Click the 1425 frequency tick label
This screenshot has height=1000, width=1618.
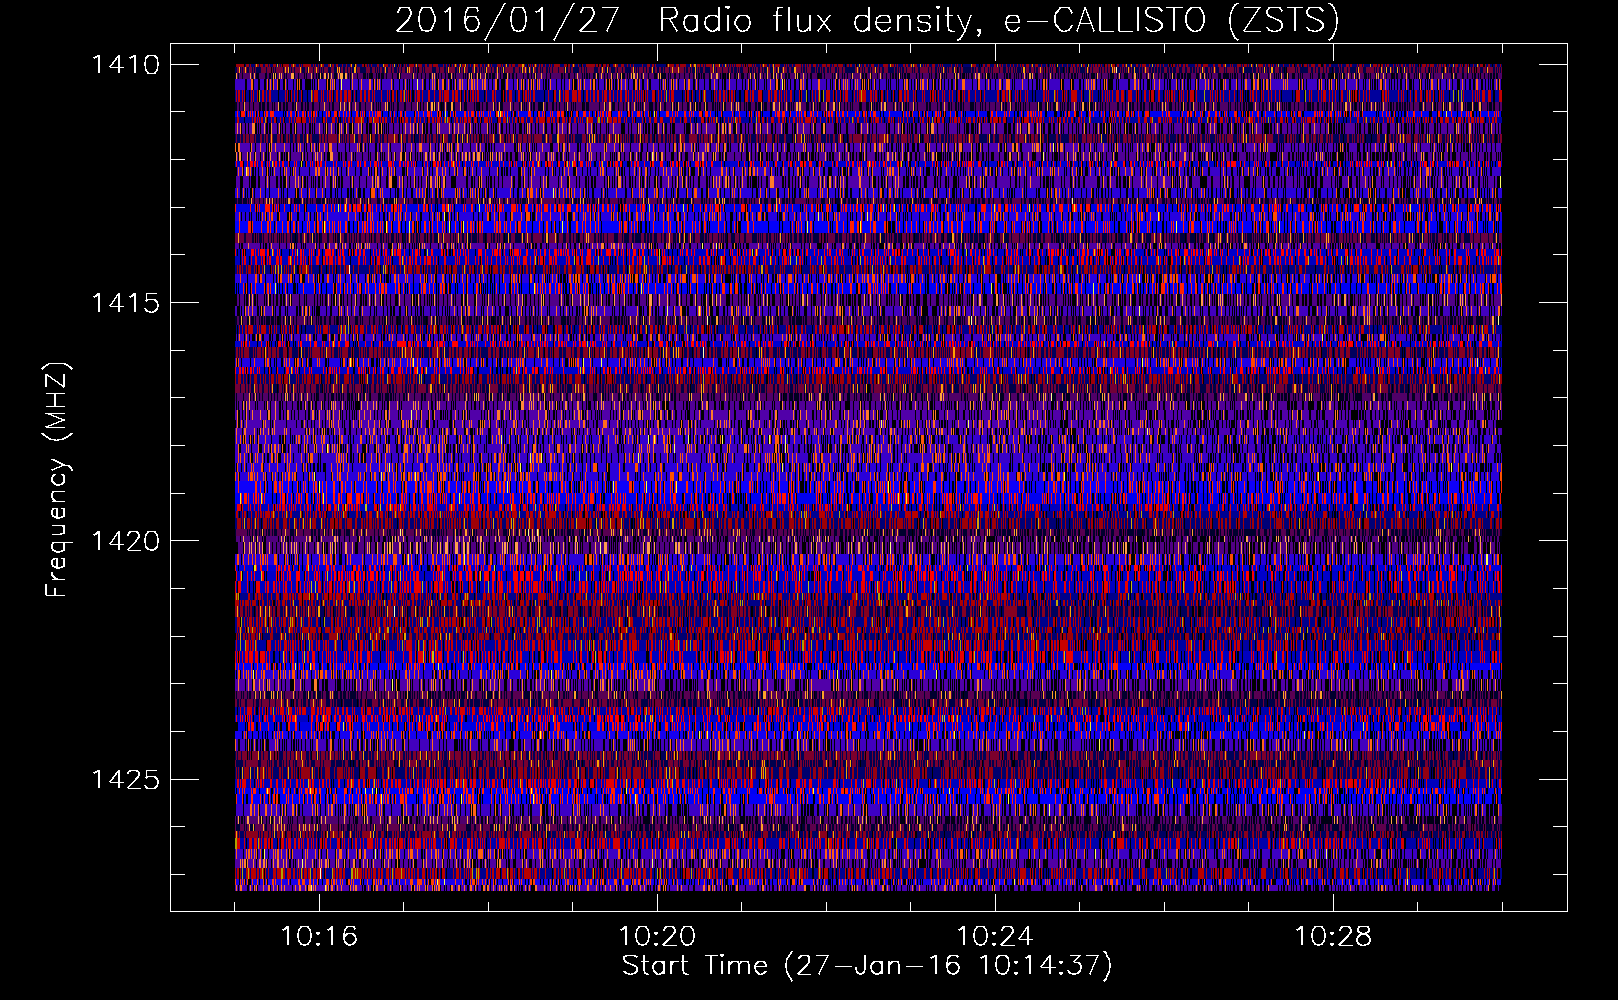[x=125, y=779]
